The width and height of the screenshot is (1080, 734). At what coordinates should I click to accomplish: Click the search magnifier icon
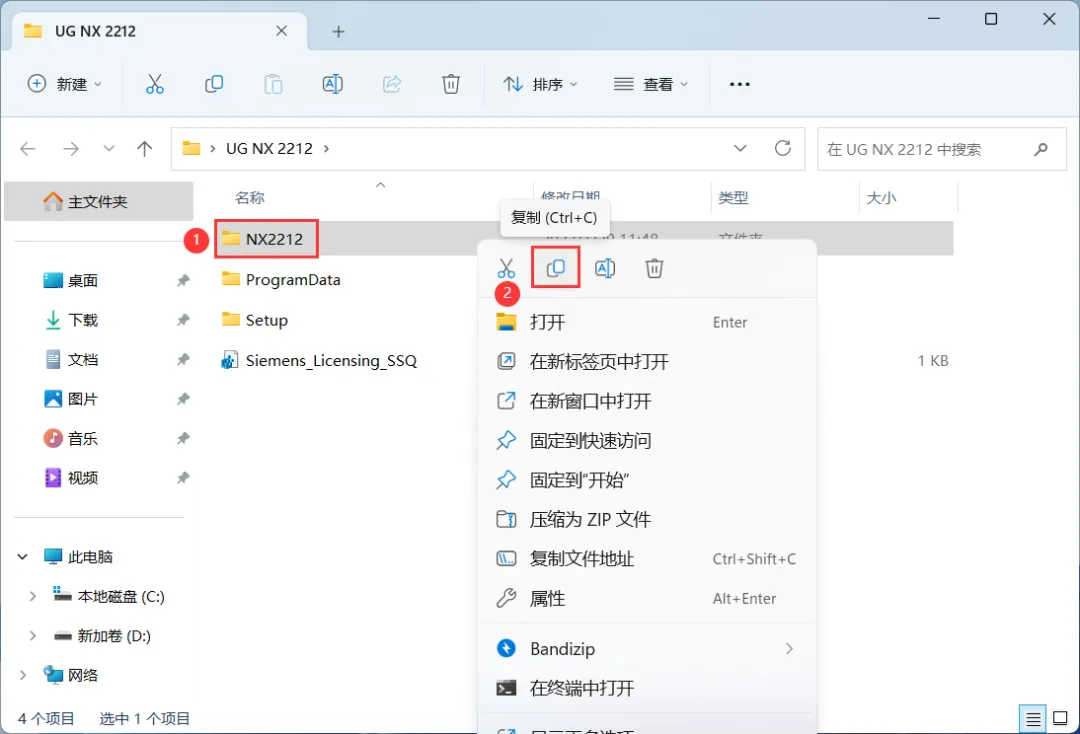coord(1041,149)
